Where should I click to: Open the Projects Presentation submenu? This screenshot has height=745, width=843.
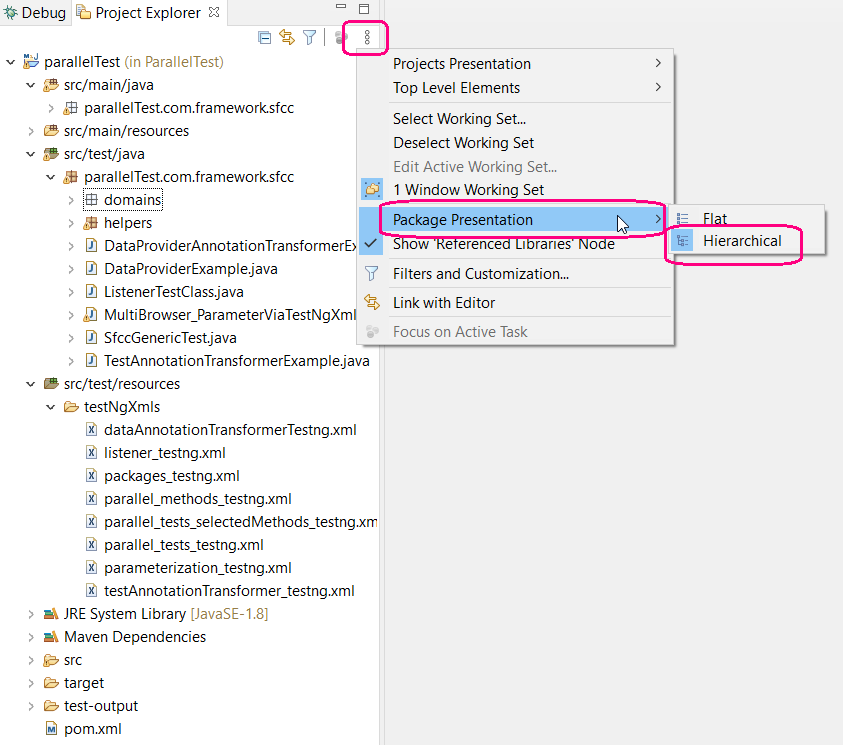460,63
